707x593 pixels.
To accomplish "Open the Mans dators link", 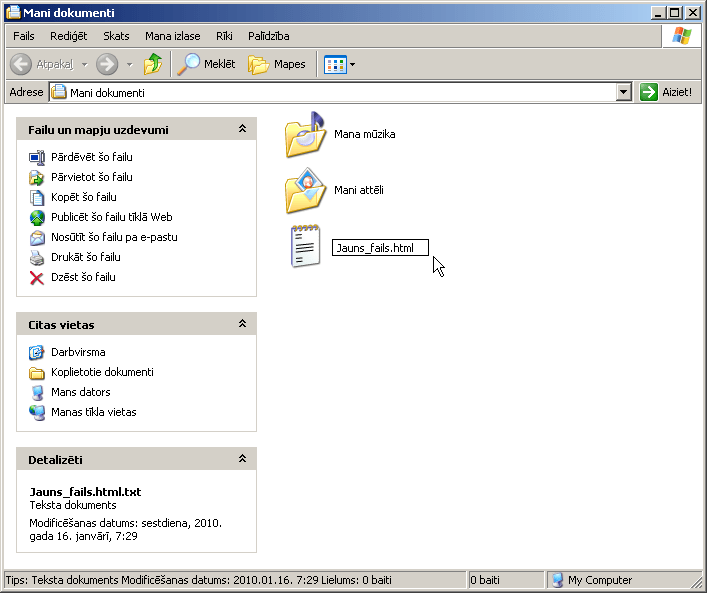I will (80, 392).
